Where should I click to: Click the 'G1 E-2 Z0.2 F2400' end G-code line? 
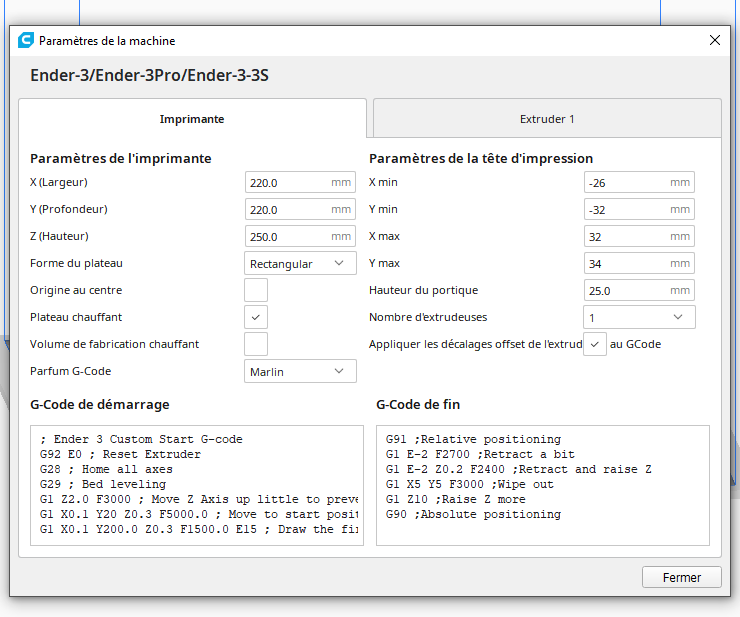(x=519, y=469)
